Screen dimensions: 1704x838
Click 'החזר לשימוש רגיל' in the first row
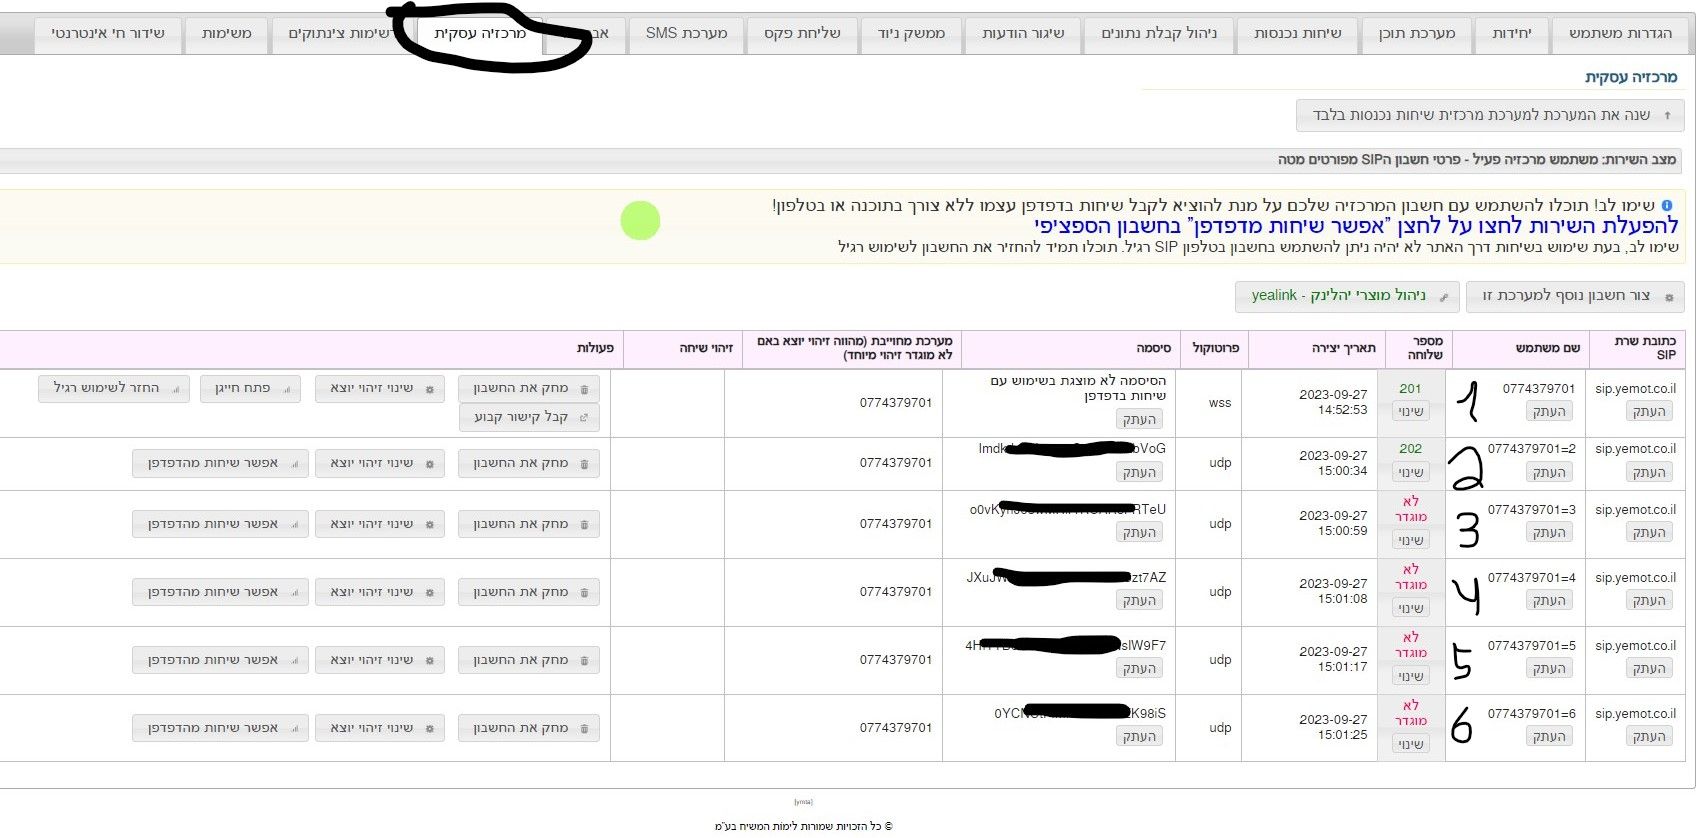tap(114, 388)
